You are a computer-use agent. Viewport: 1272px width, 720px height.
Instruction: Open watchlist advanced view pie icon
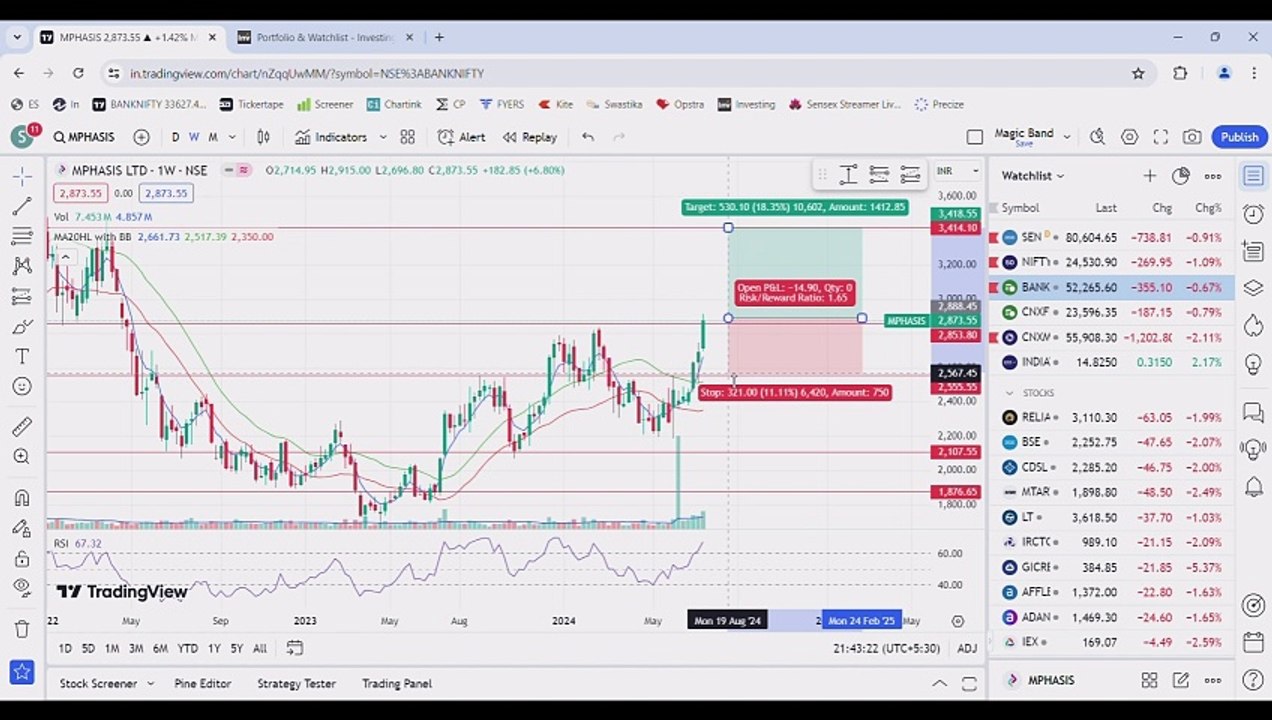1181,176
